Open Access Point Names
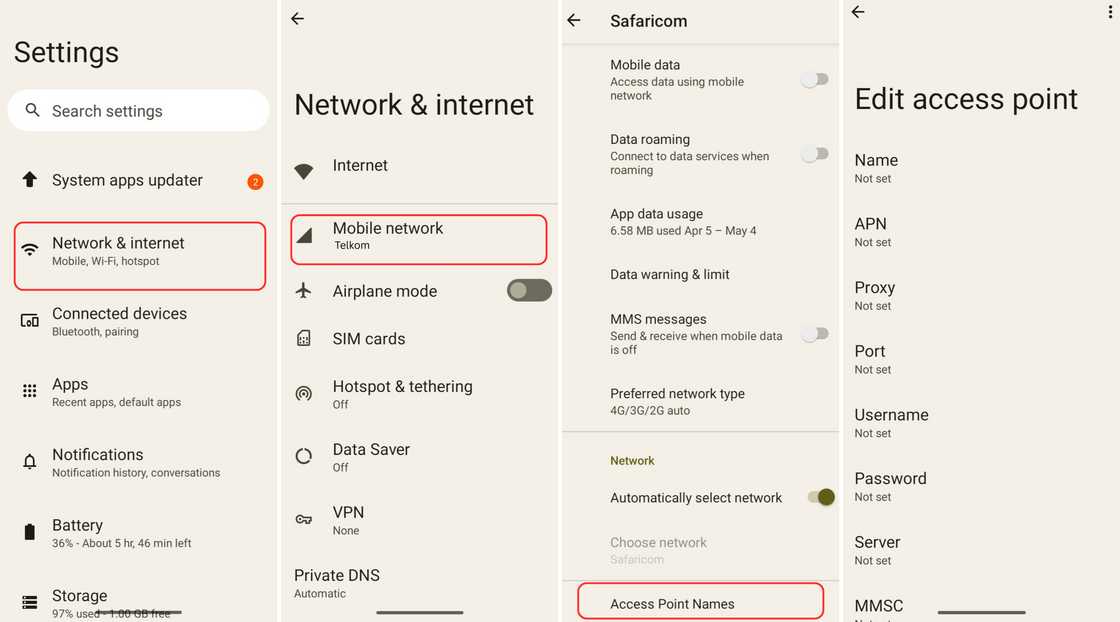 [x=701, y=601]
